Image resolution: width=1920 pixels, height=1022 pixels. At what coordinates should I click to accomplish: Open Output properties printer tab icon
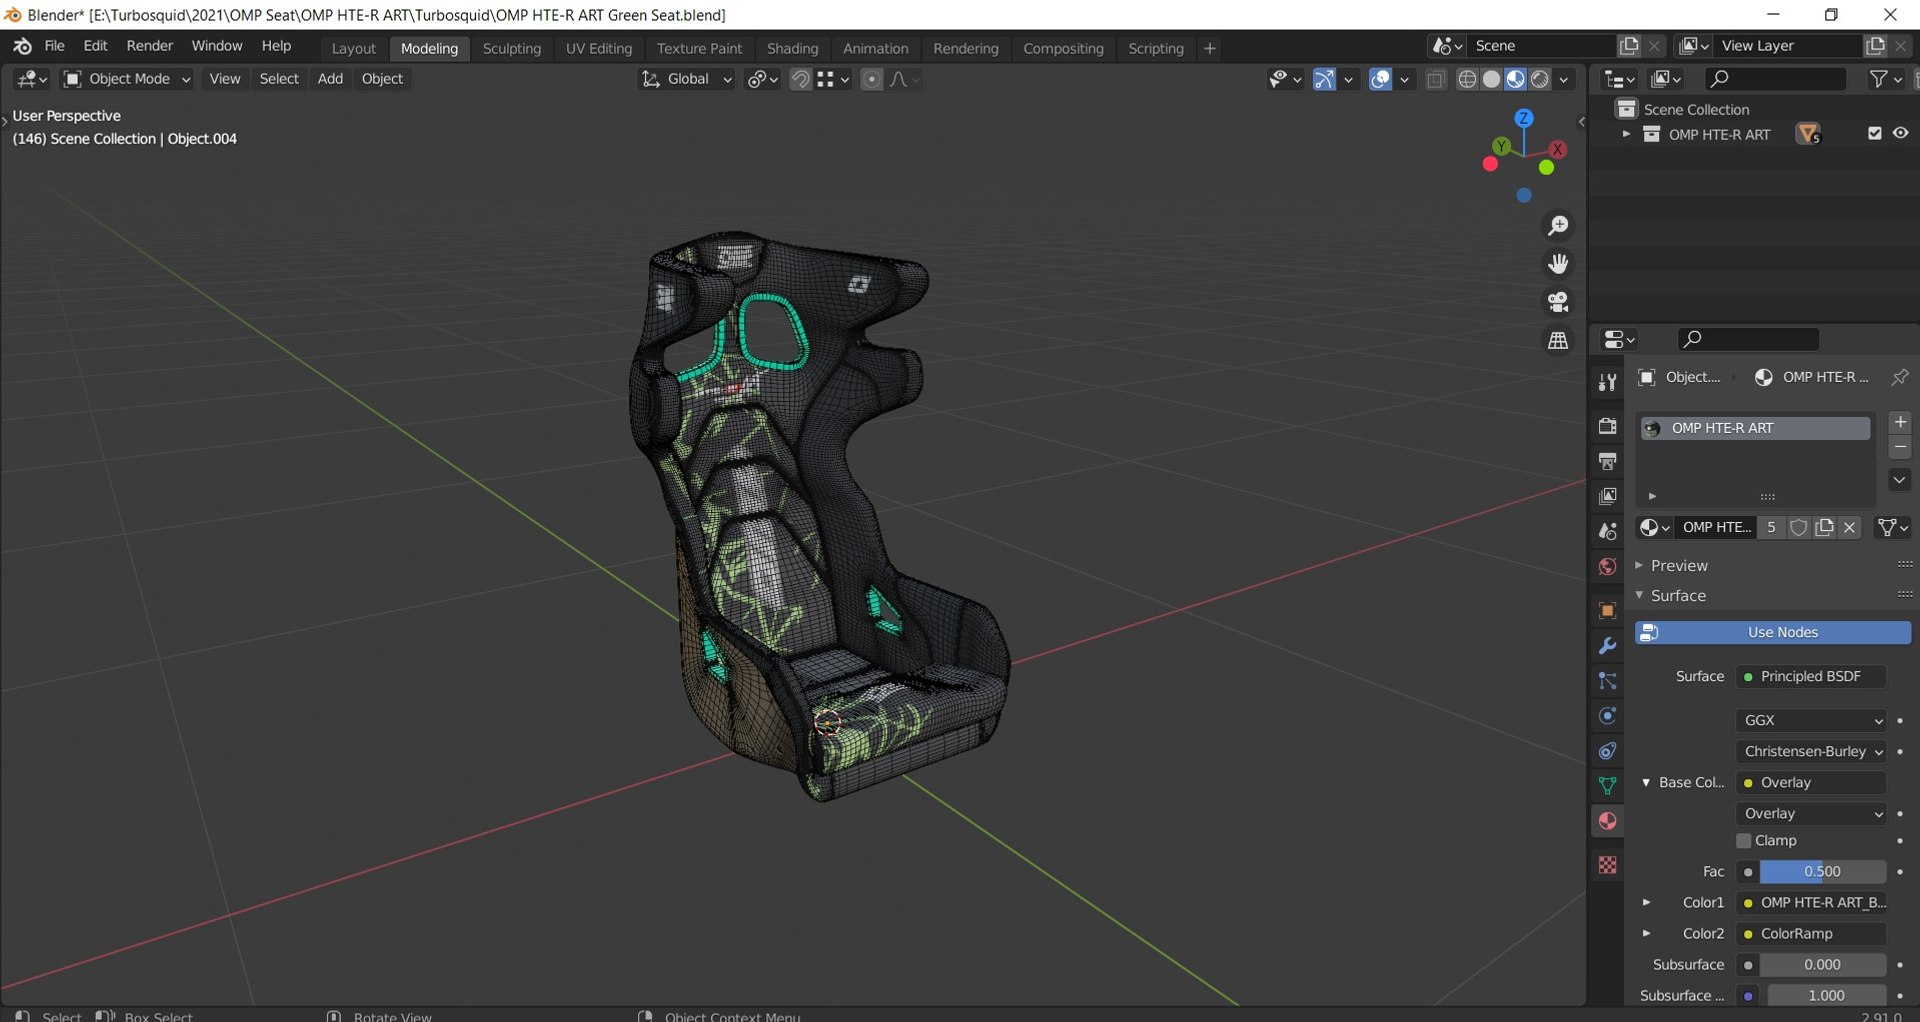tap(1607, 461)
